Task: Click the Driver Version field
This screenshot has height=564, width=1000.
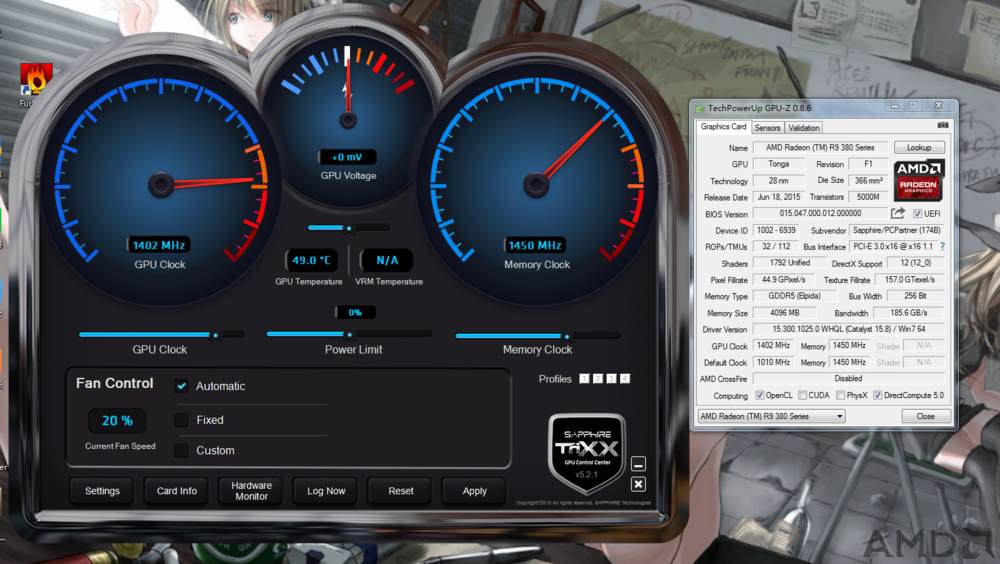Action: point(849,329)
